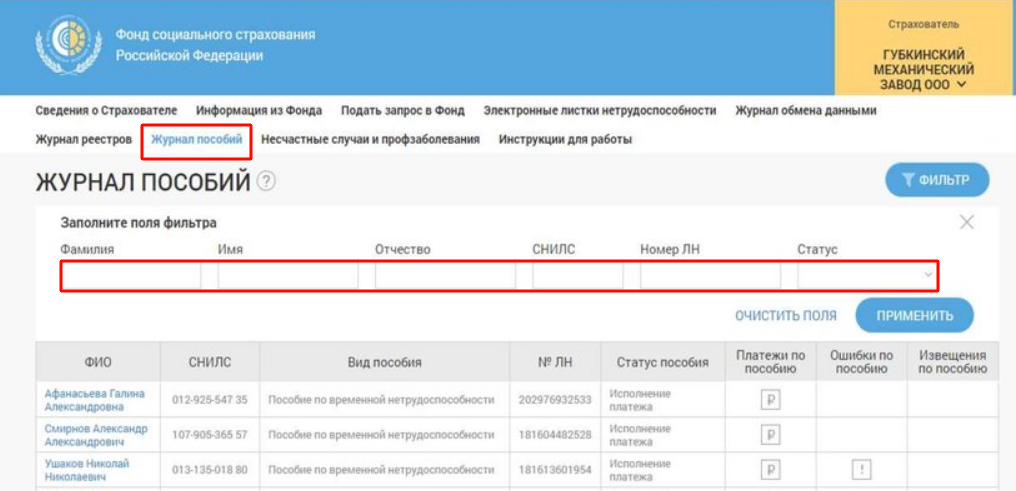Image resolution: width=1016 pixels, height=491 pixels.
Task: Focus the Номер ЛН filter field
Action: tap(711, 276)
